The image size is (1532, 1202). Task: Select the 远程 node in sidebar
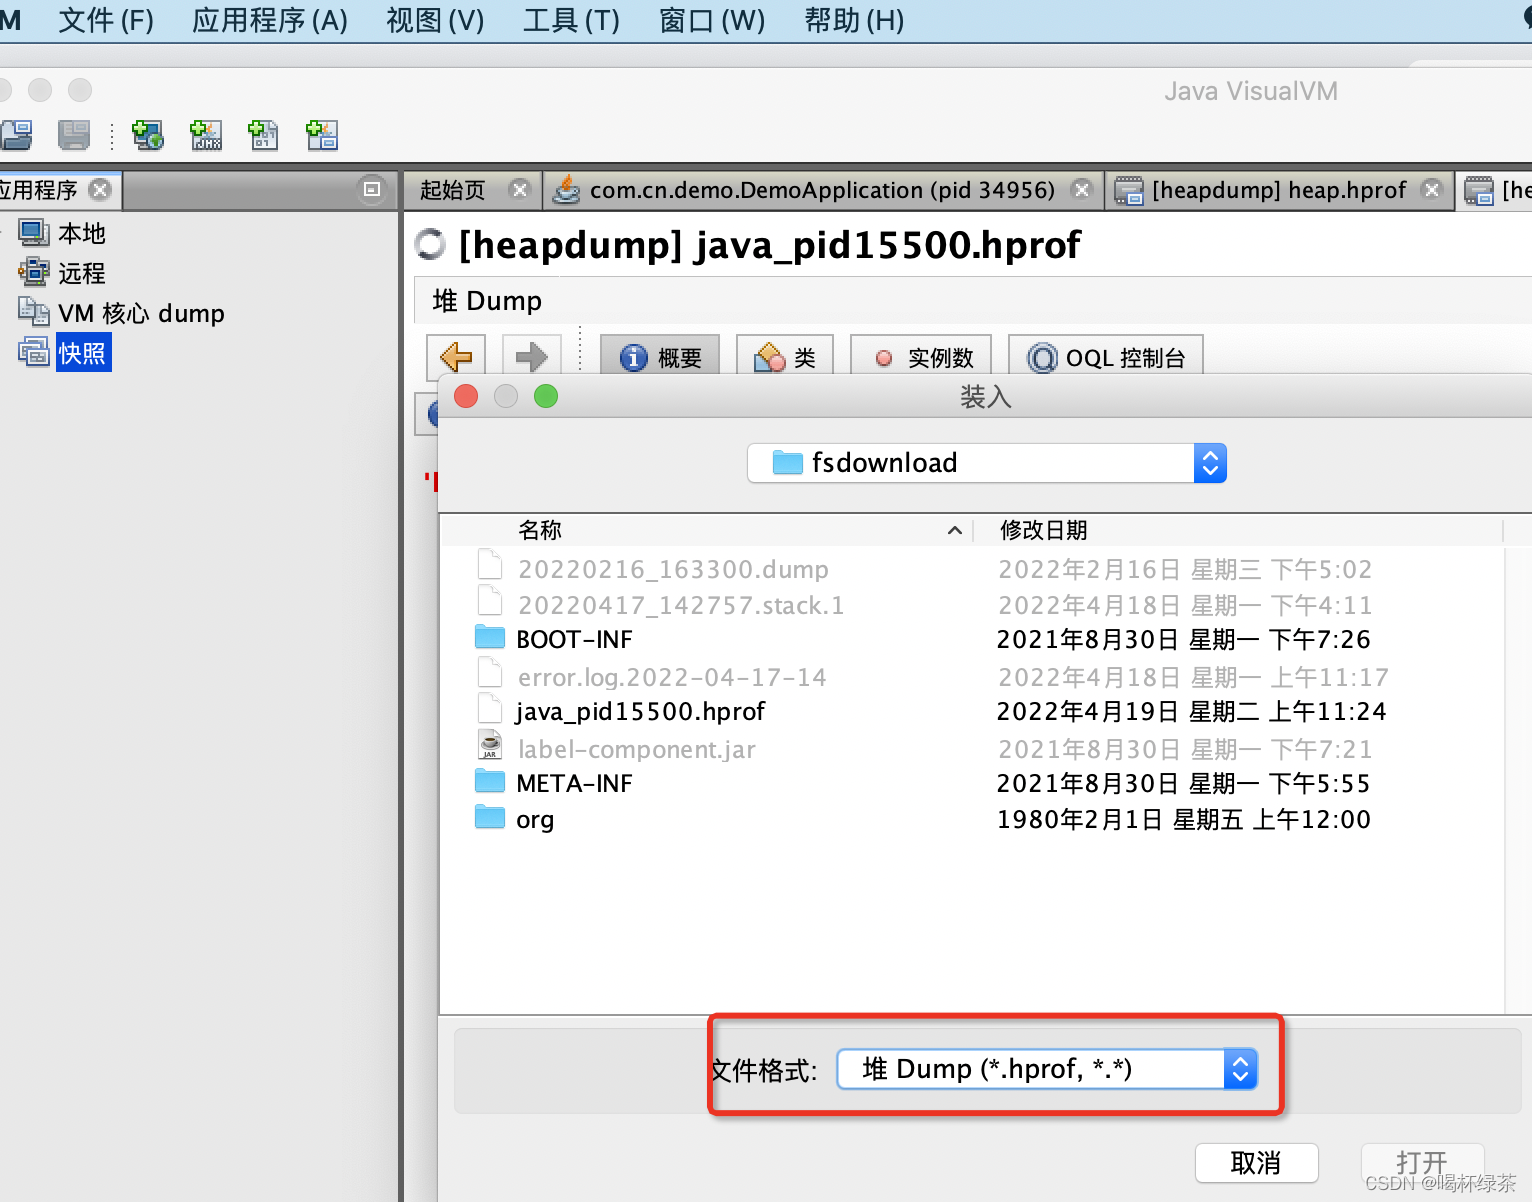pyautogui.click(x=81, y=272)
